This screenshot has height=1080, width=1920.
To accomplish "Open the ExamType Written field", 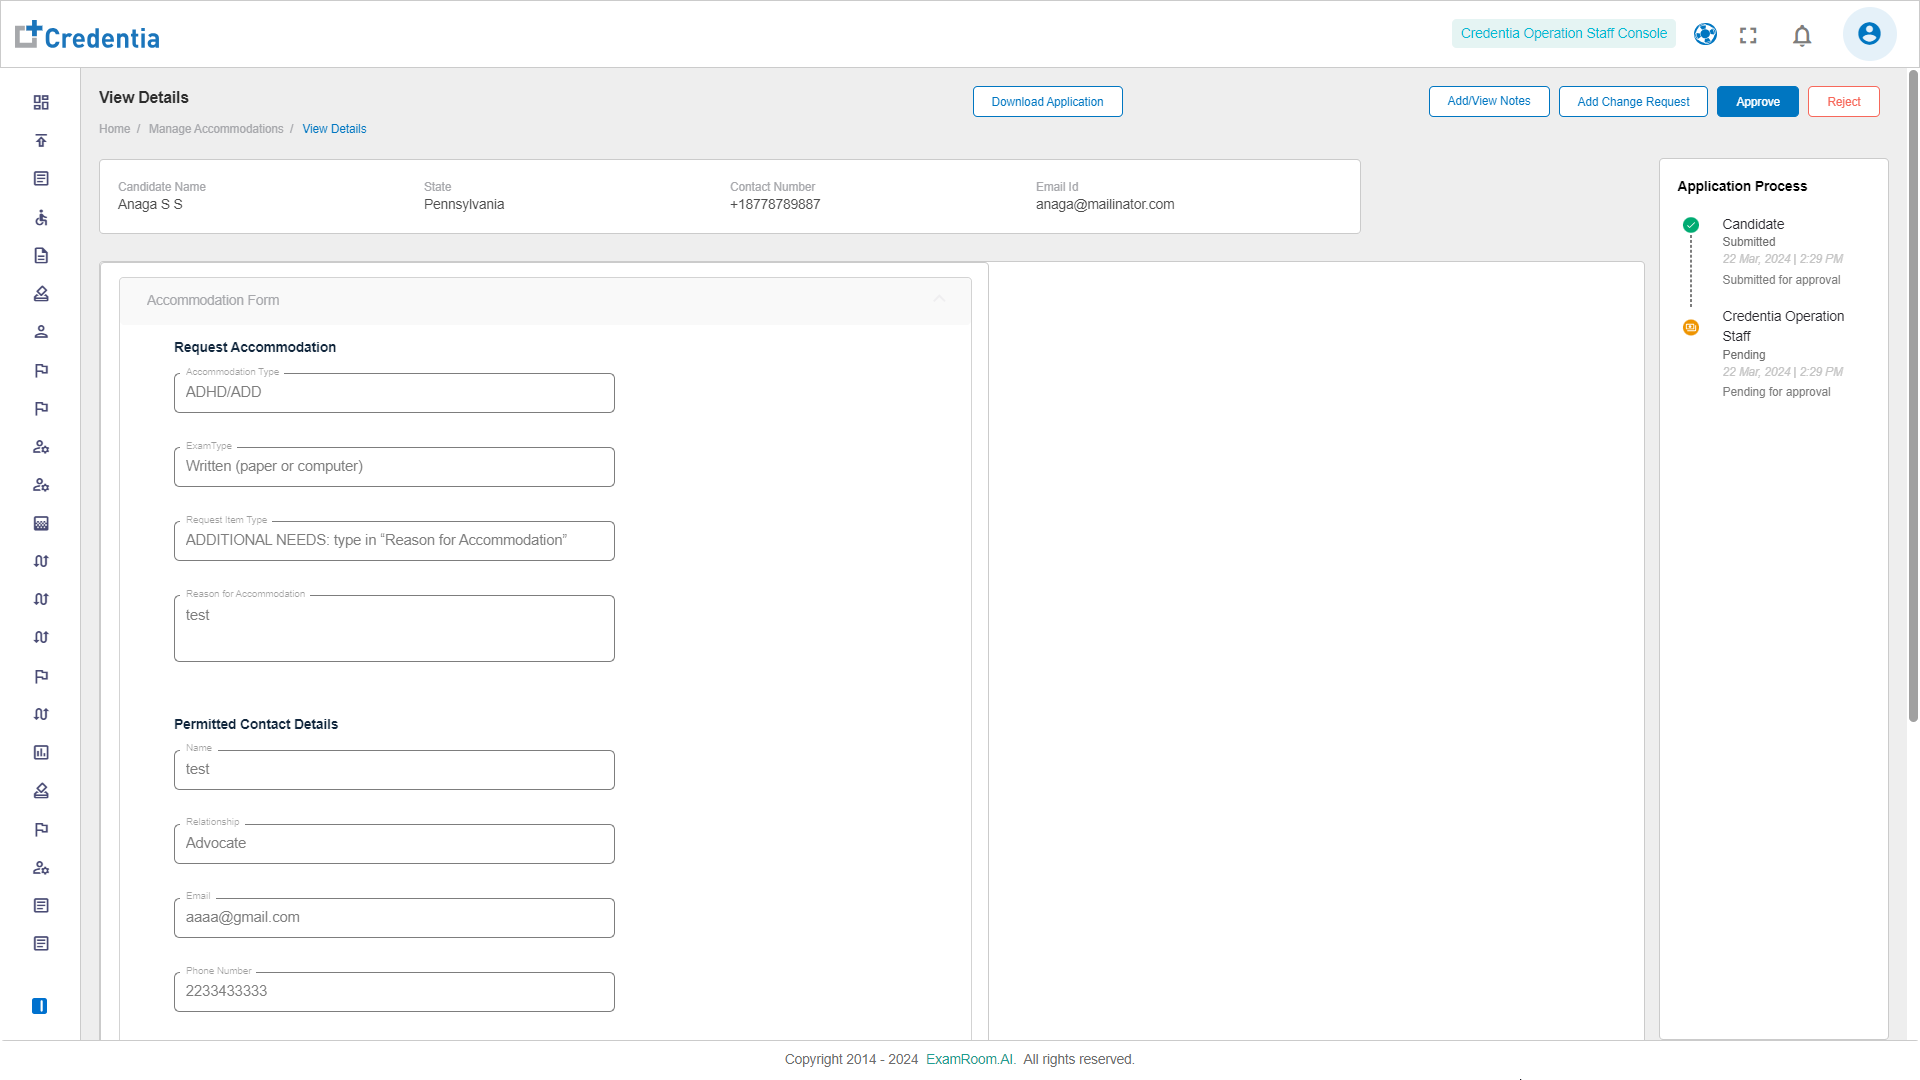I will click(394, 467).
